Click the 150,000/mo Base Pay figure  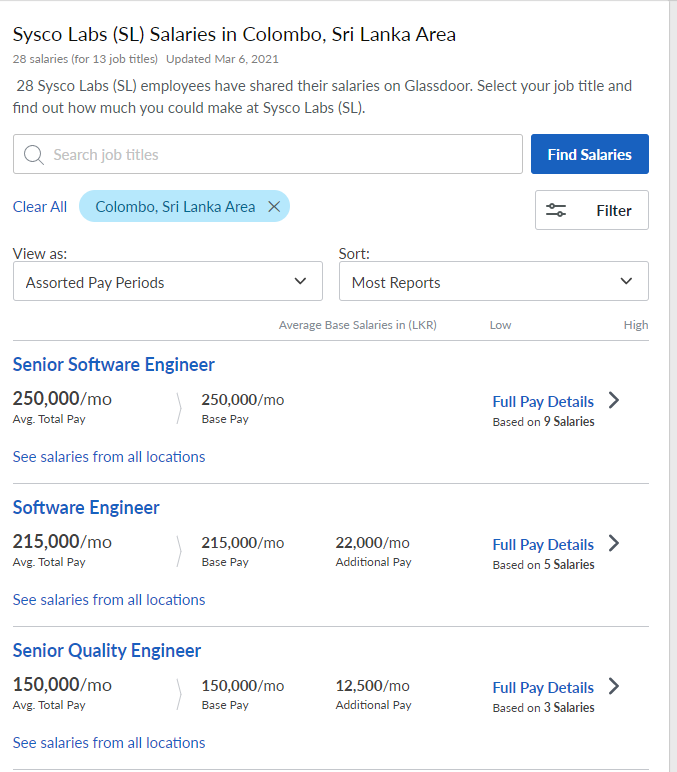[243, 686]
